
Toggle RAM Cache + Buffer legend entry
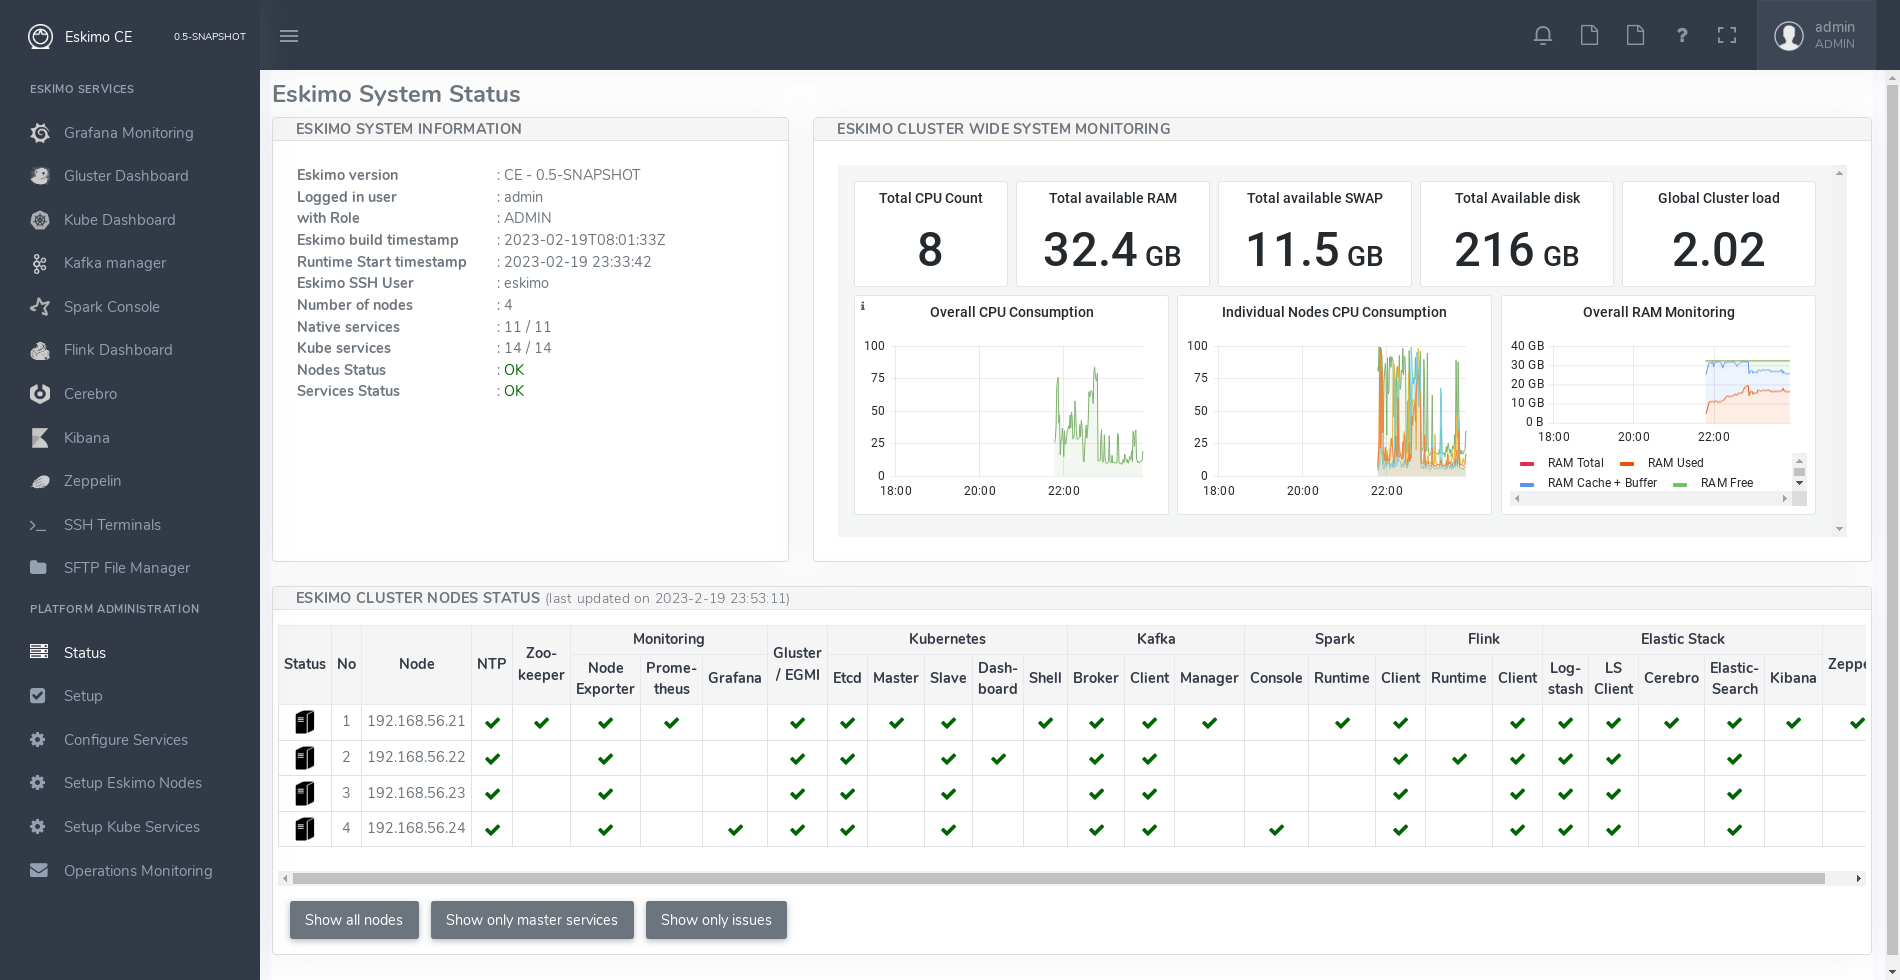pos(1602,483)
